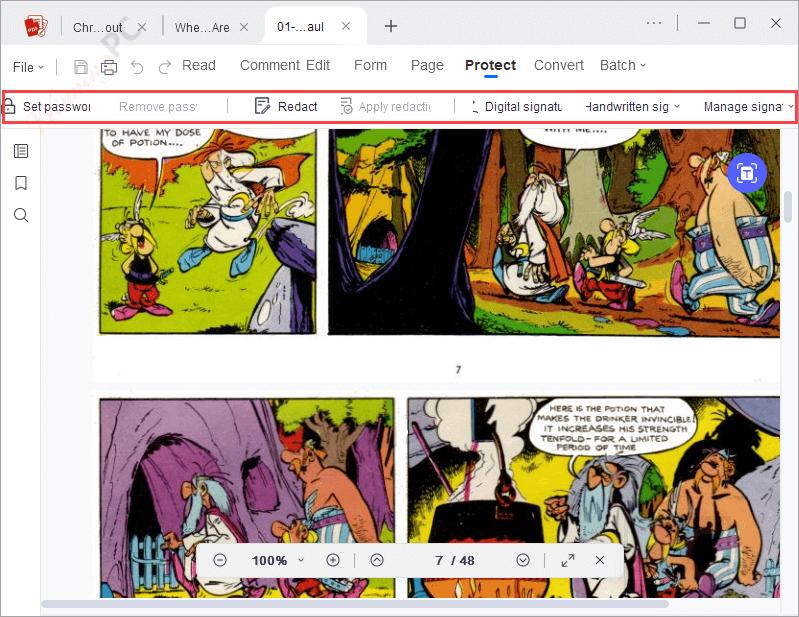The image size is (799, 617).
Task: Click the Digital signature label
Action: coord(523,106)
